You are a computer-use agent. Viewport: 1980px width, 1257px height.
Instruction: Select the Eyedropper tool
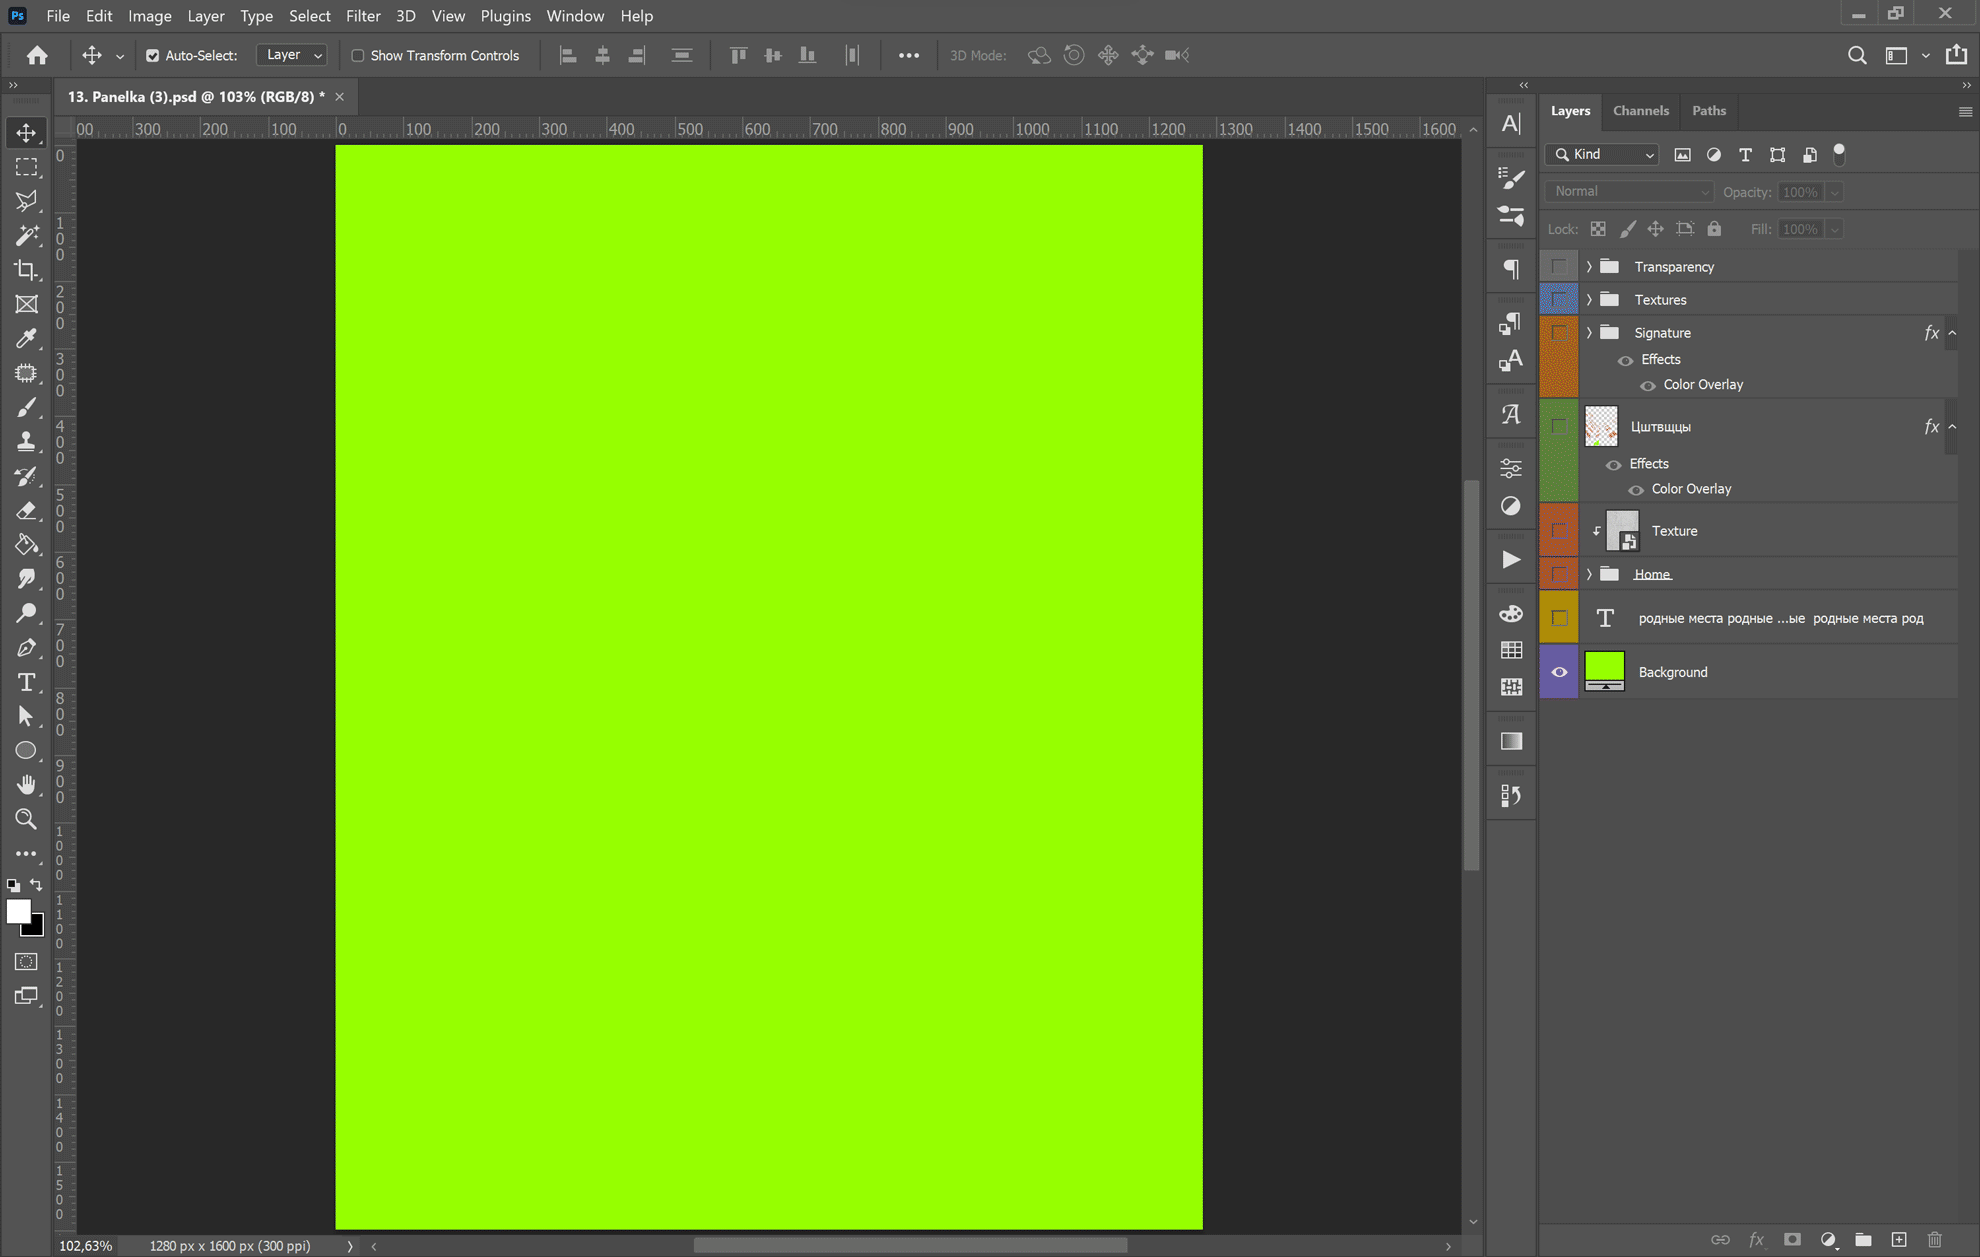(26, 338)
